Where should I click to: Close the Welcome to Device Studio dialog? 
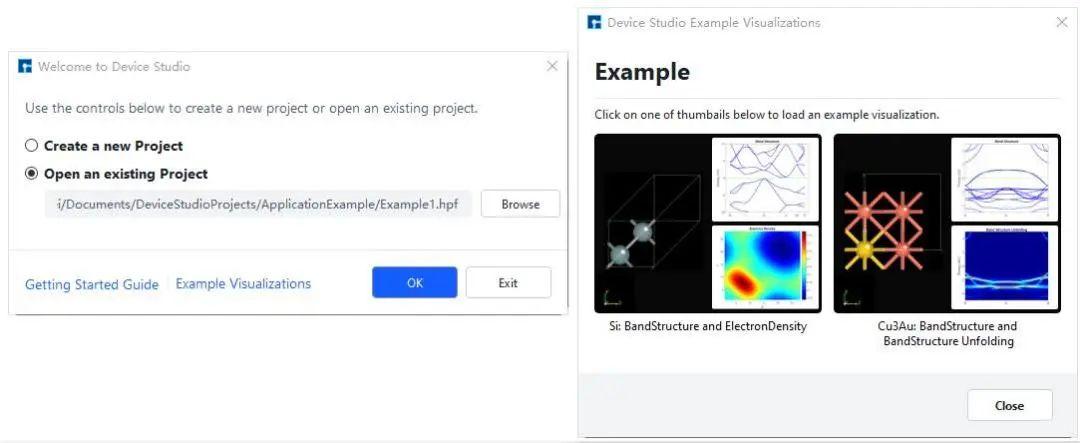click(x=552, y=66)
